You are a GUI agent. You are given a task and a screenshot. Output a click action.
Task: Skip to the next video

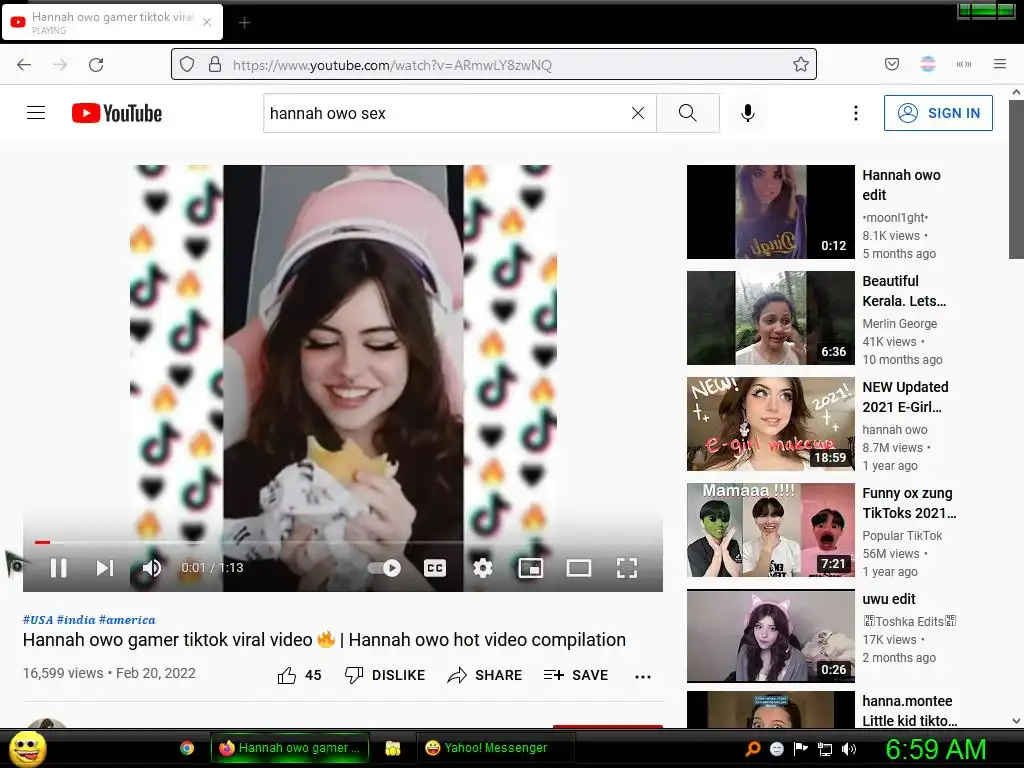point(104,568)
